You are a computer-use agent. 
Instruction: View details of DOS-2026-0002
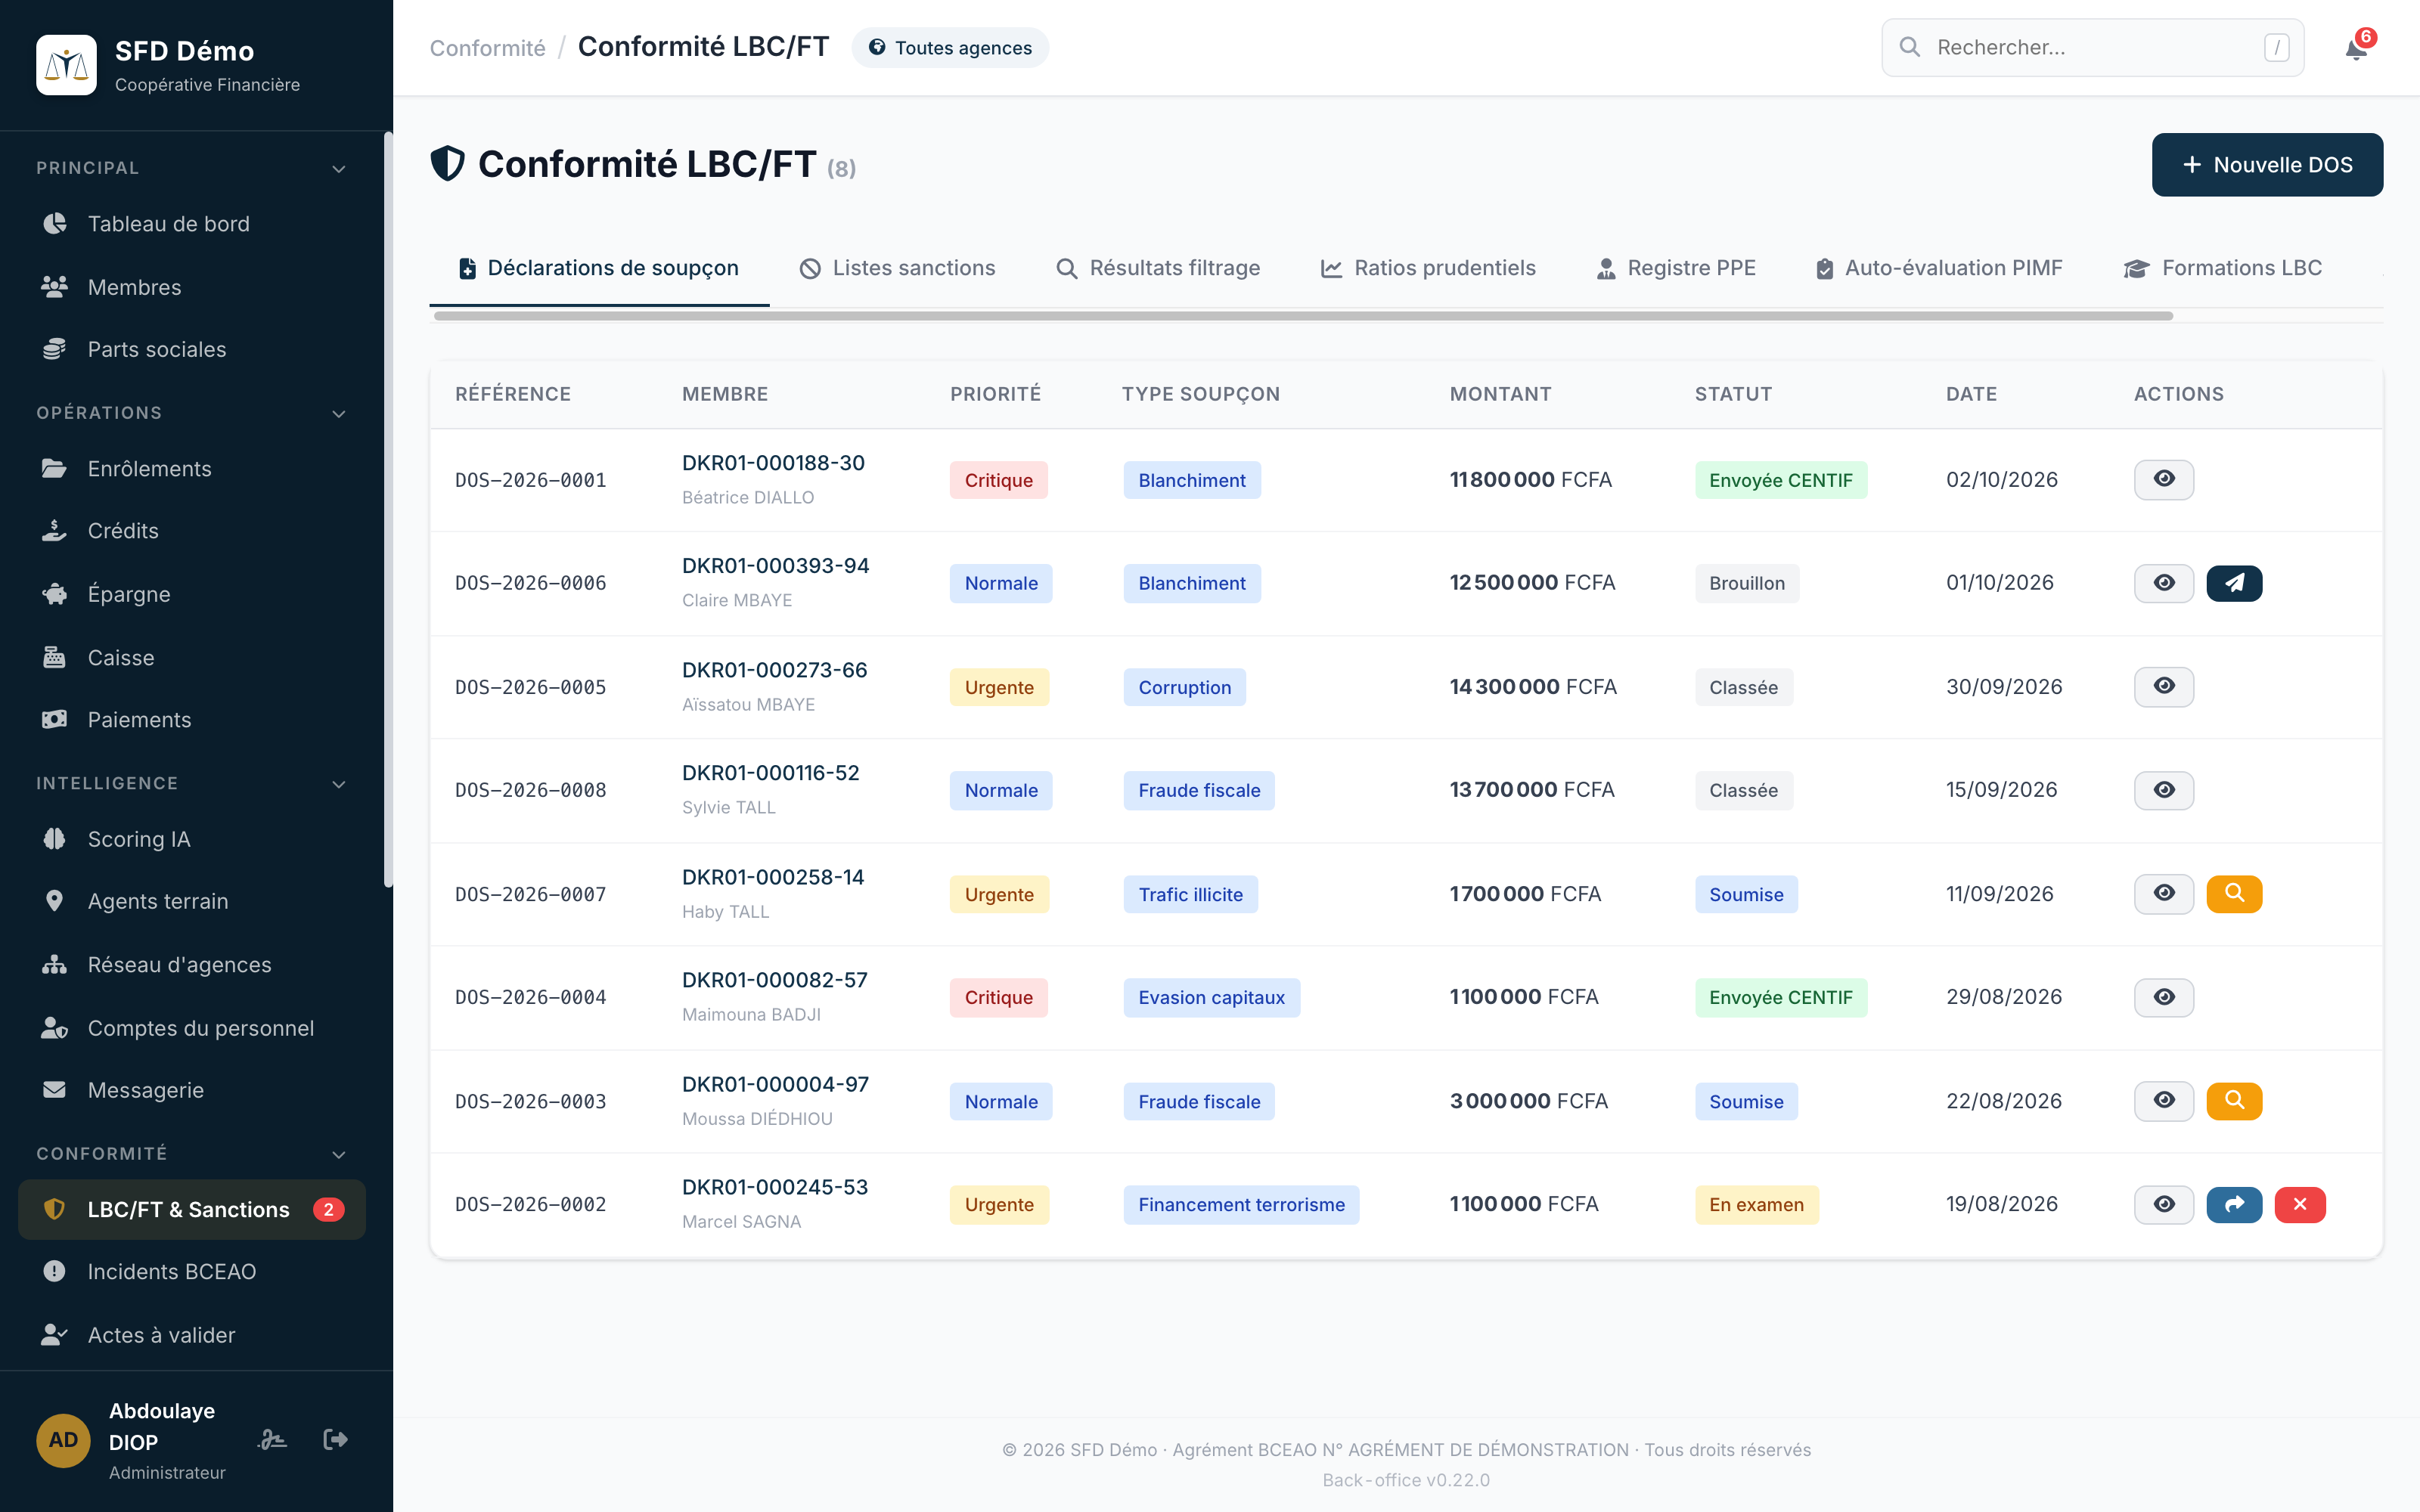tap(2164, 1205)
